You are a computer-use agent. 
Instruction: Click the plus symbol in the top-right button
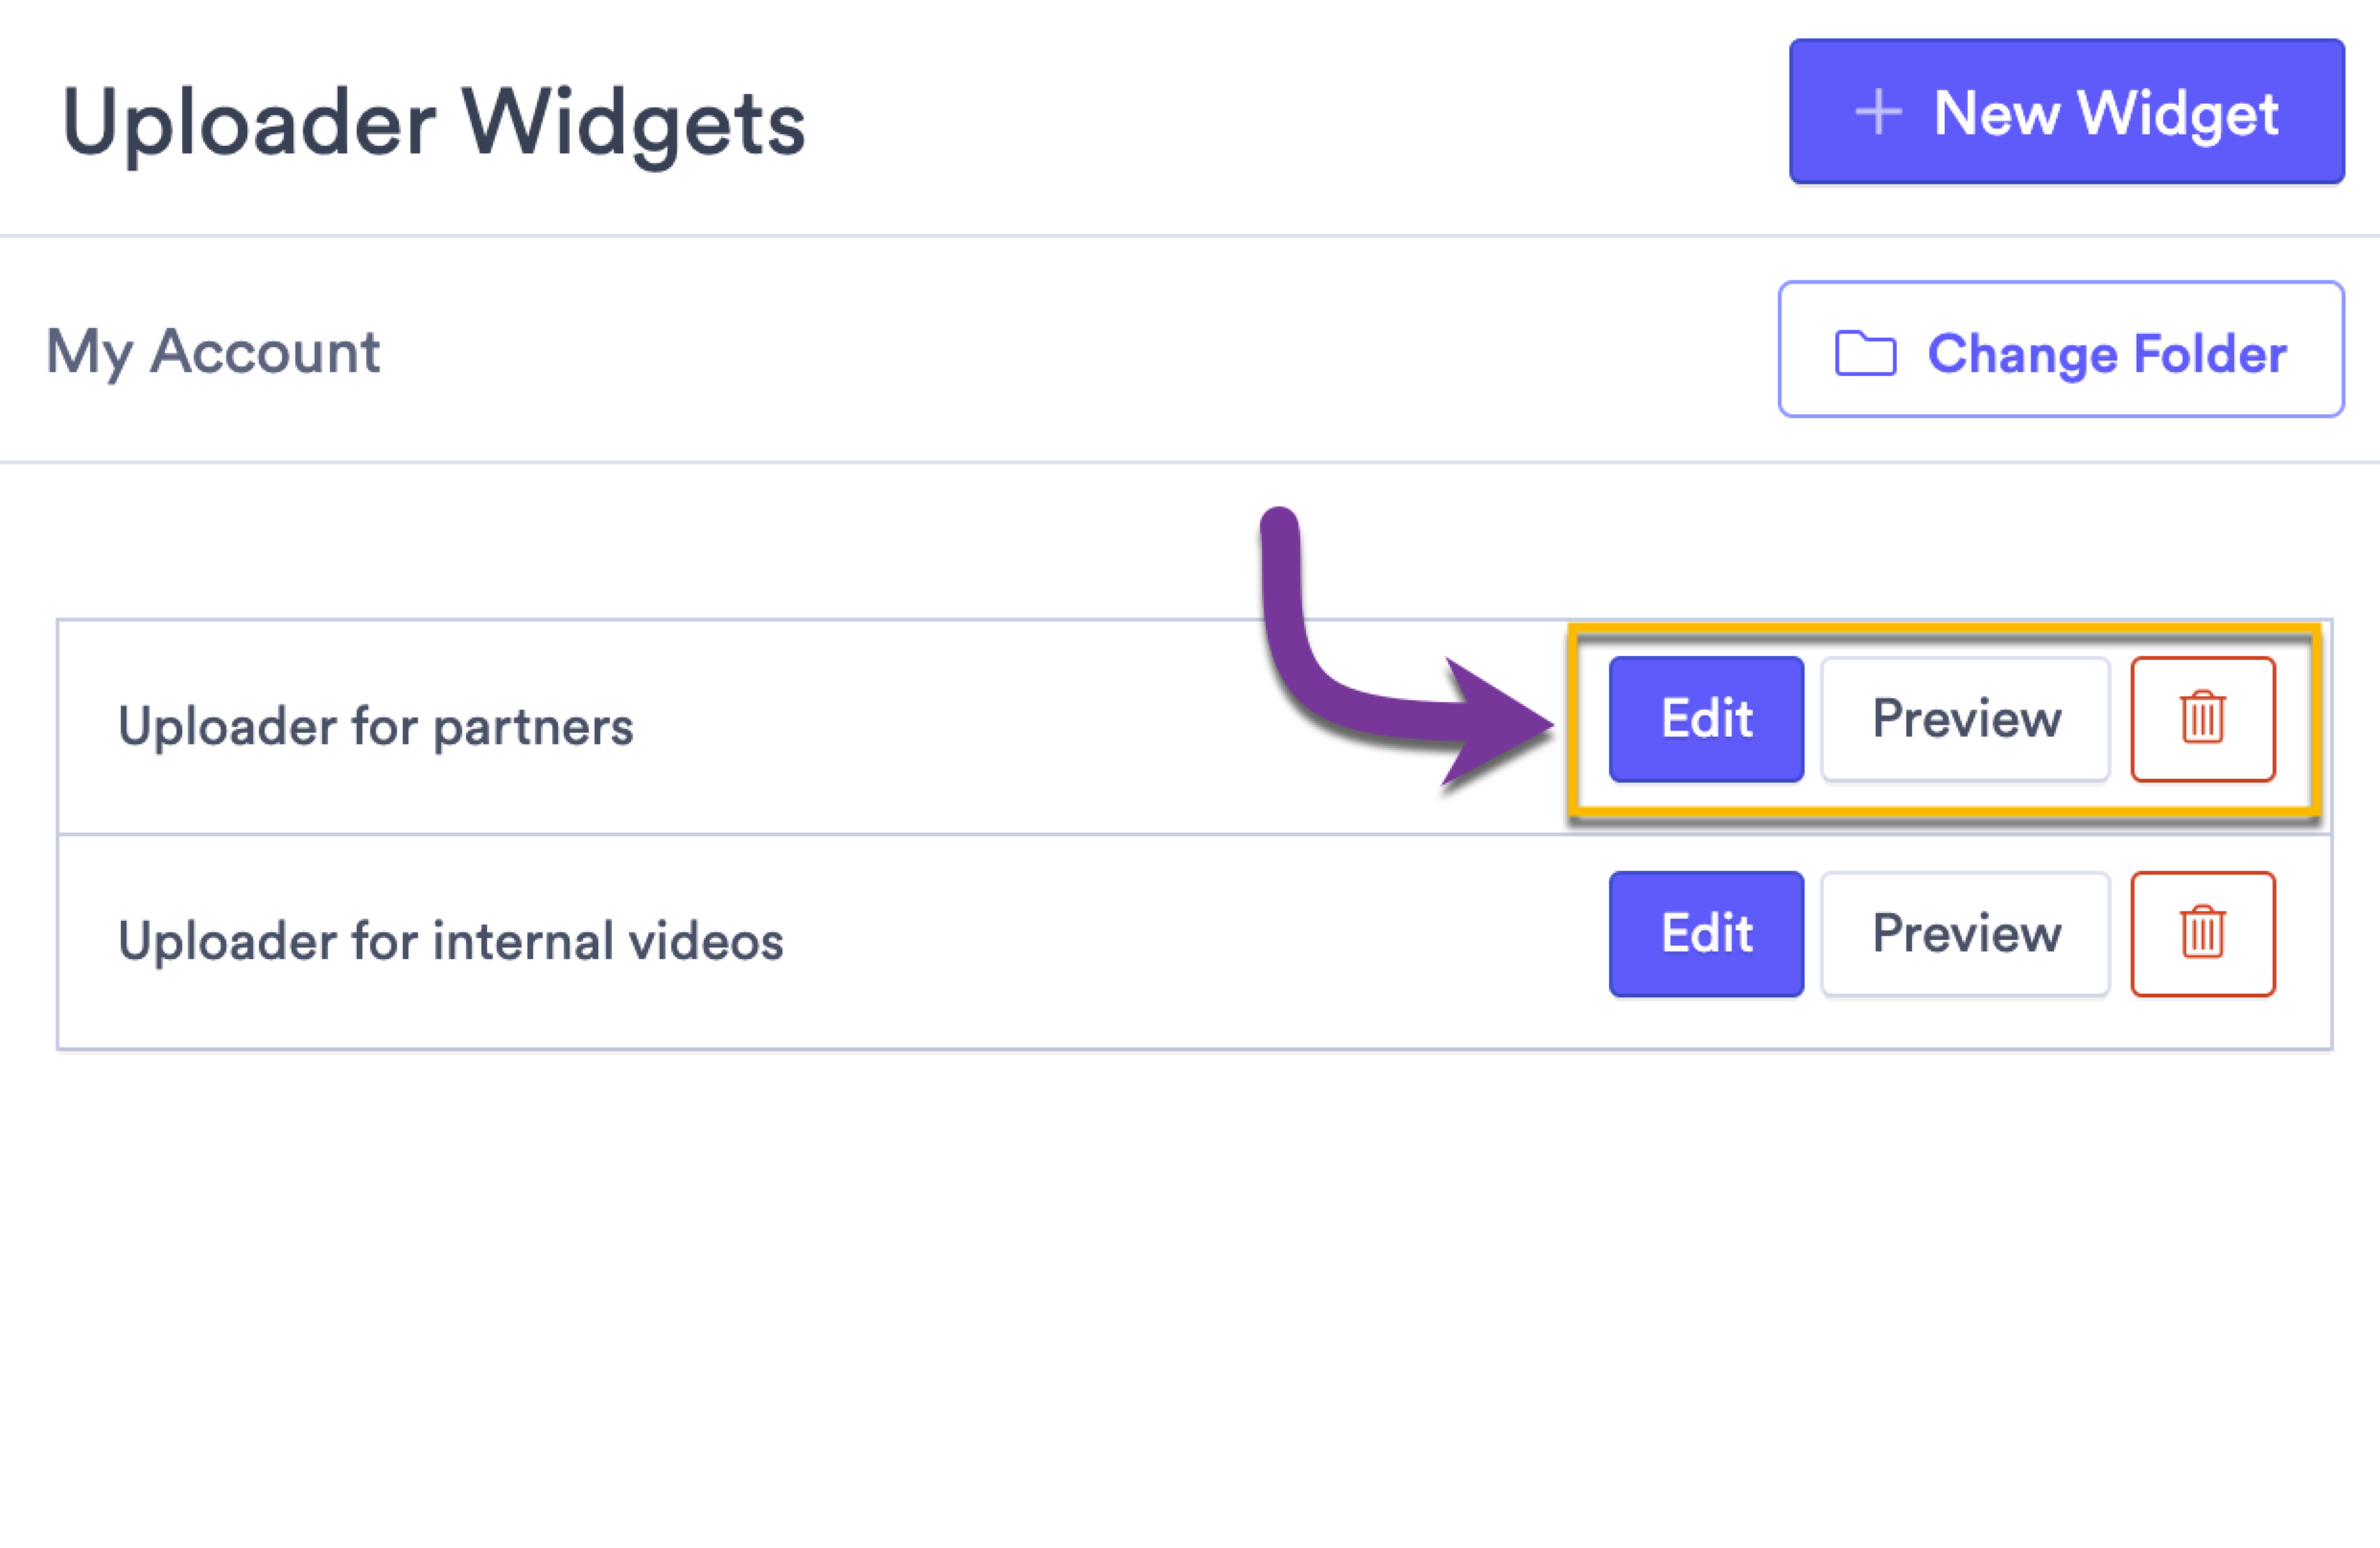pos(1880,112)
